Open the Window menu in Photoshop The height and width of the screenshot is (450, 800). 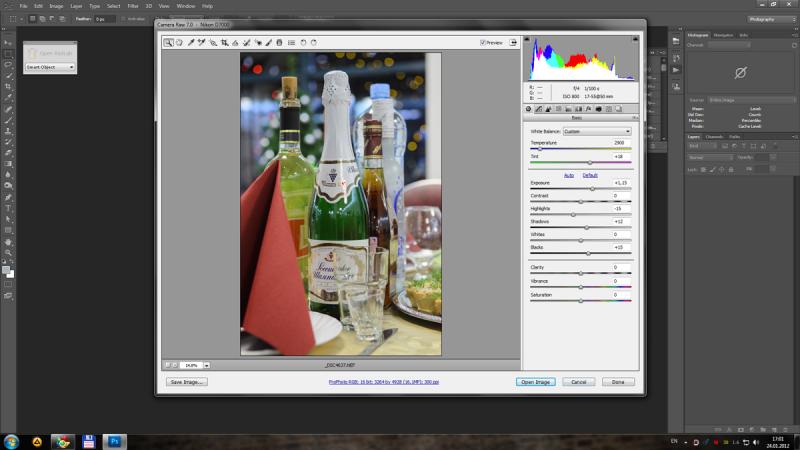[186, 6]
